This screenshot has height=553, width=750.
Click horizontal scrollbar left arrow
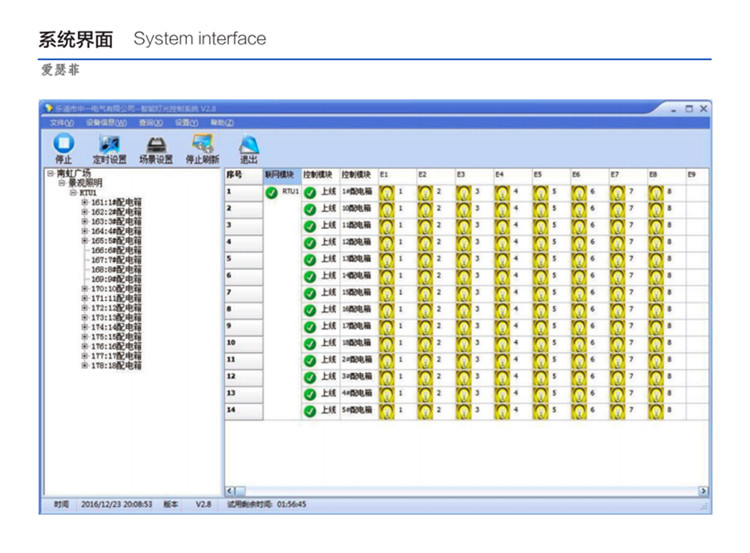(x=230, y=491)
